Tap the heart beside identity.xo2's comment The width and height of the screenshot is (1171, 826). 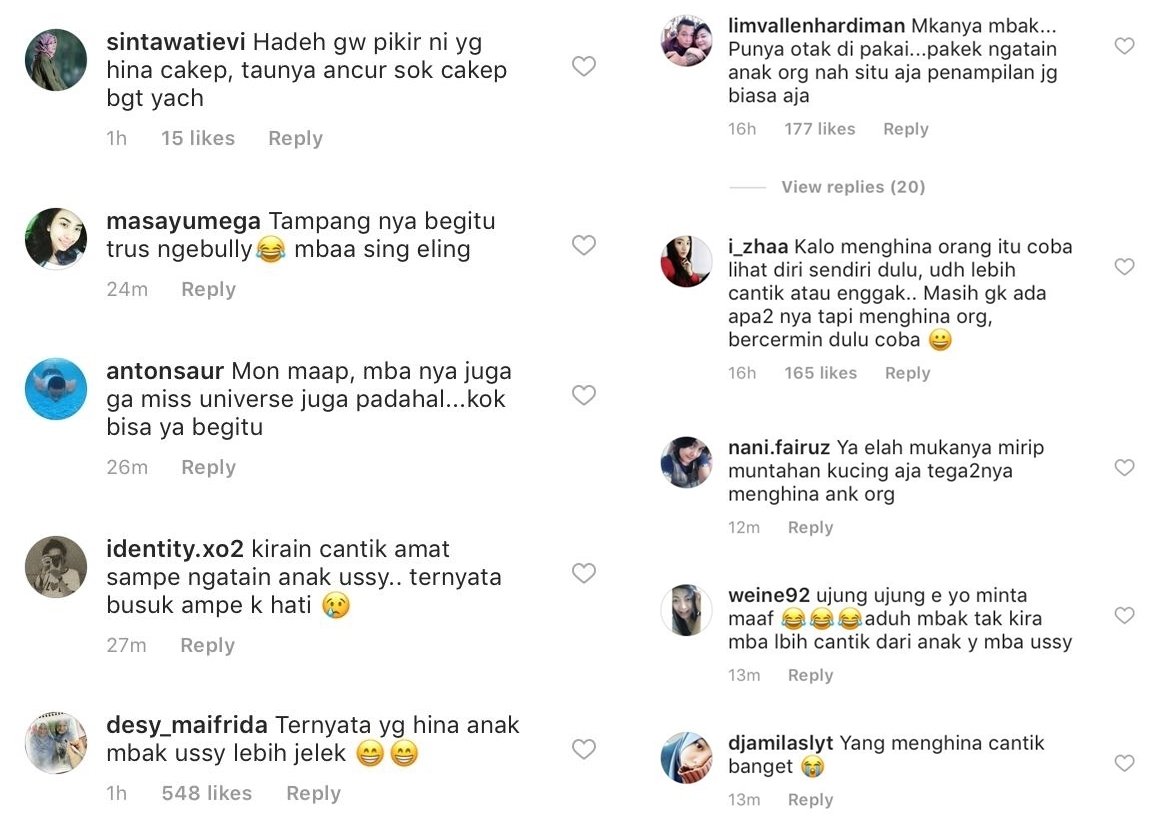coord(583,573)
